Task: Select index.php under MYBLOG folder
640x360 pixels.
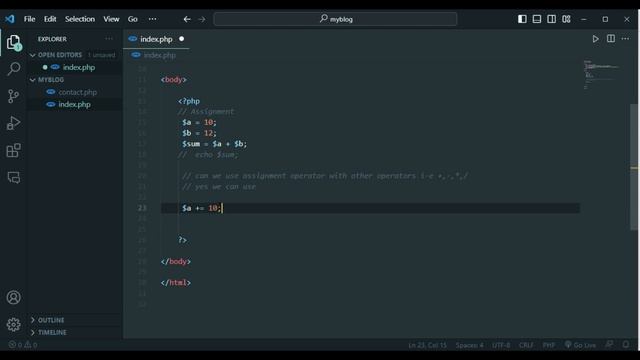Action: pyautogui.click(x=75, y=104)
